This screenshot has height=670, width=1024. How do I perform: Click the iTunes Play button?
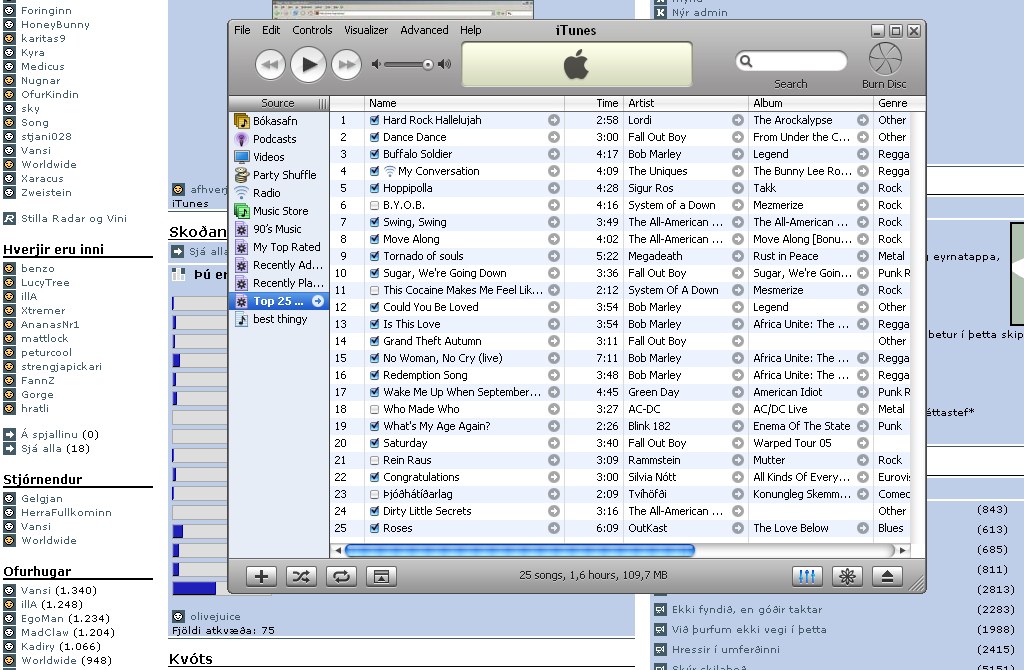(x=308, y=65)
